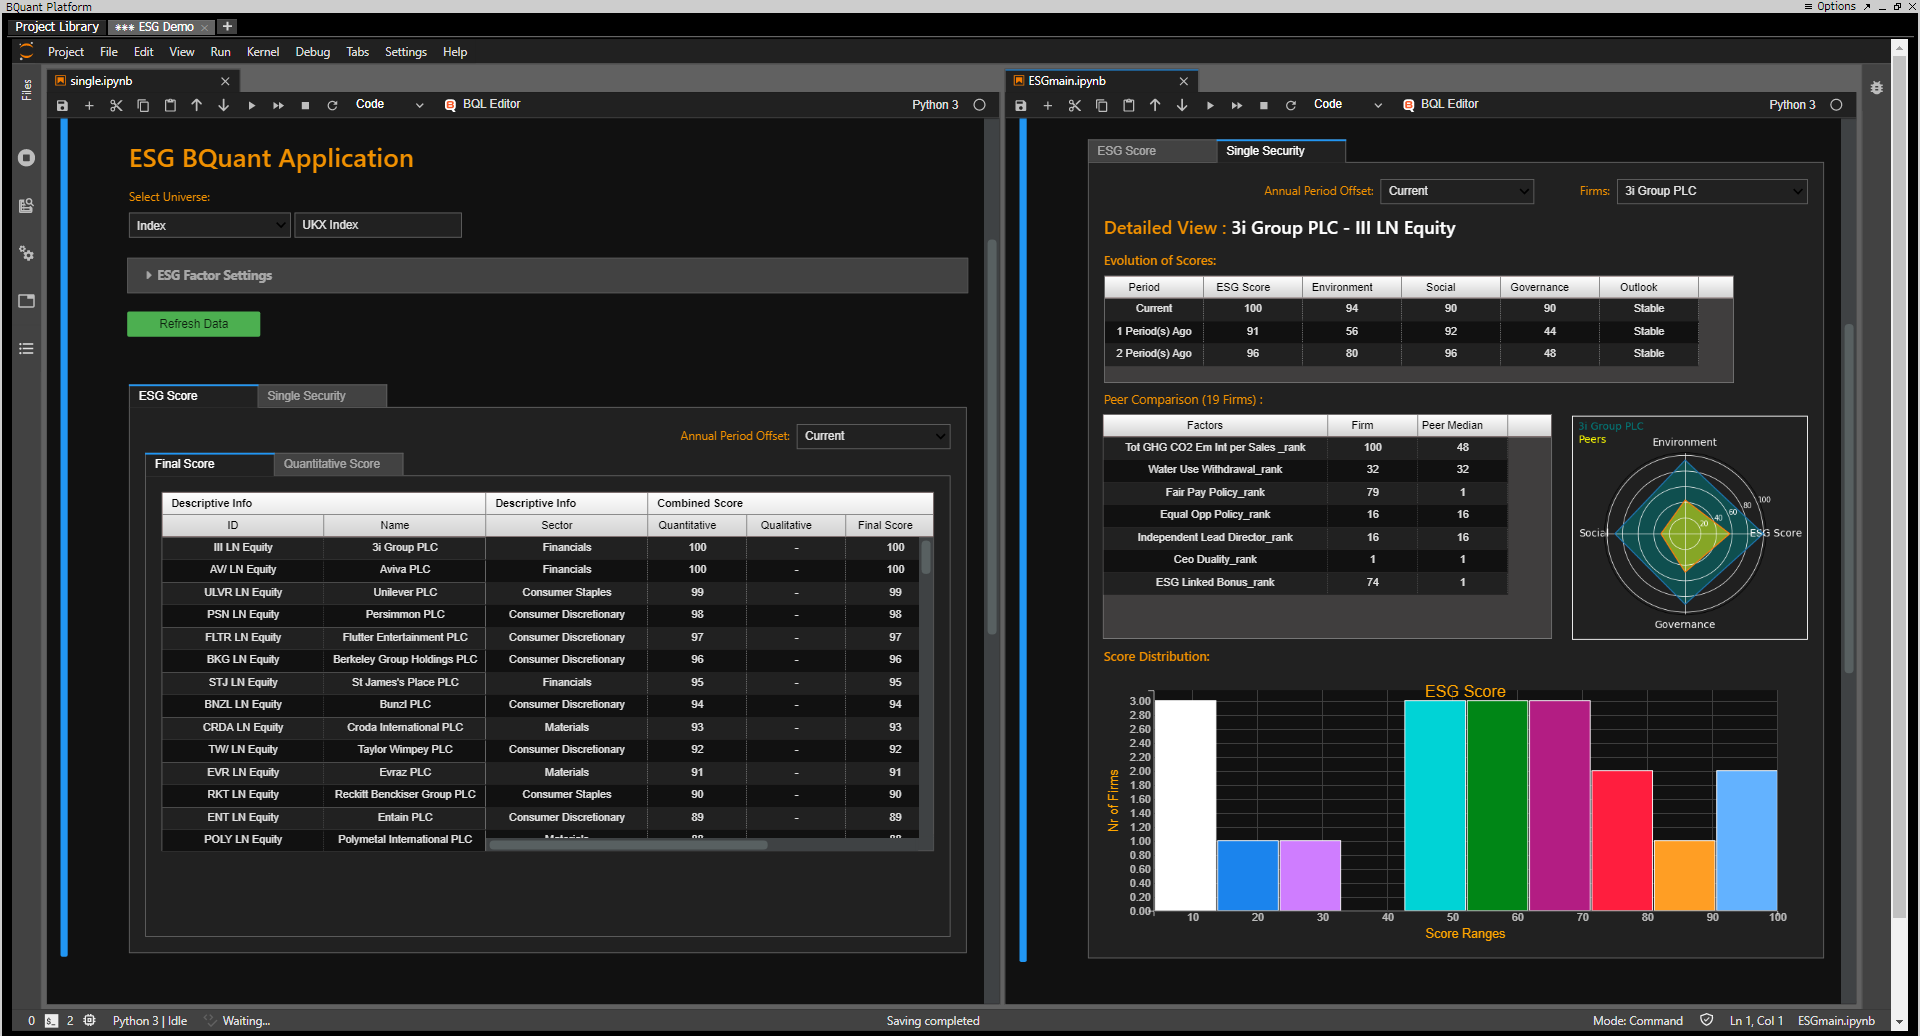This screenshot has width=1920, height=1036.
Task: Open the Firms dropdown showing 3i Group PLC
Action: point(1711,191)
